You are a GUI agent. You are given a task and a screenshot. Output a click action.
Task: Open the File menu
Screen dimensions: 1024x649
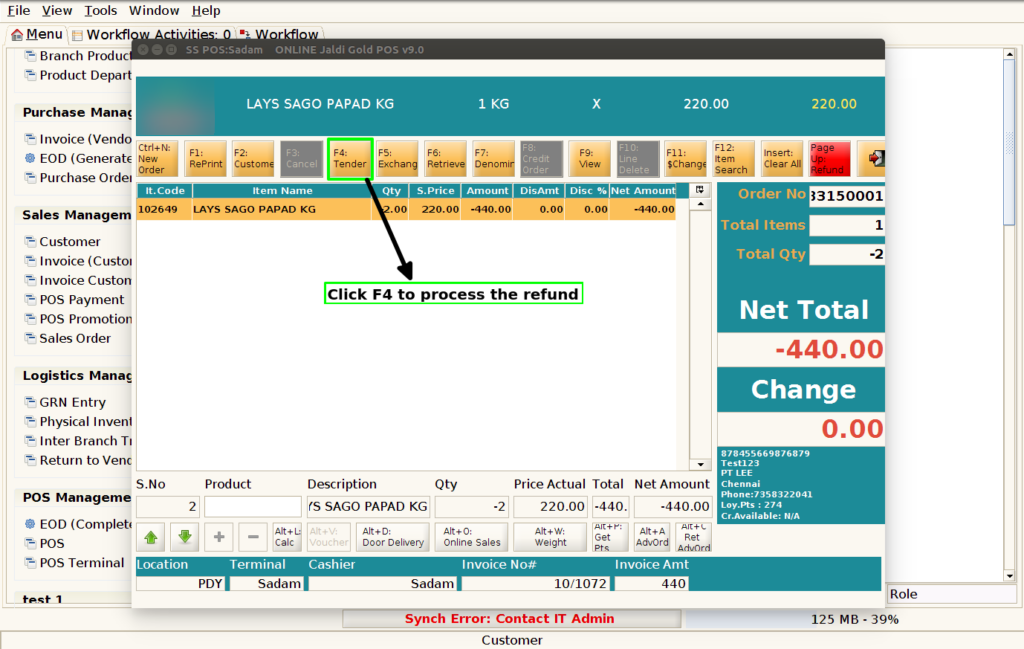[19, 10]
